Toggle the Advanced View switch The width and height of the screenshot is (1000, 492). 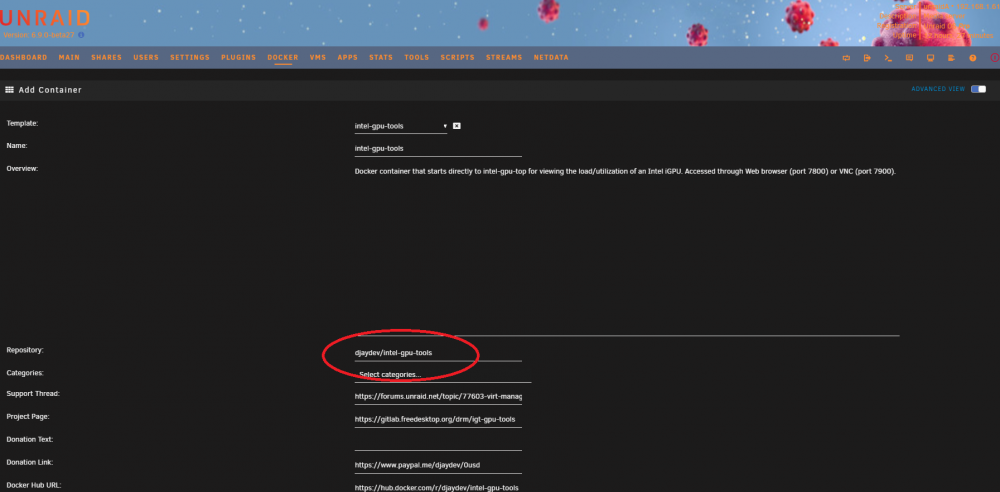[x=978, y=89]
